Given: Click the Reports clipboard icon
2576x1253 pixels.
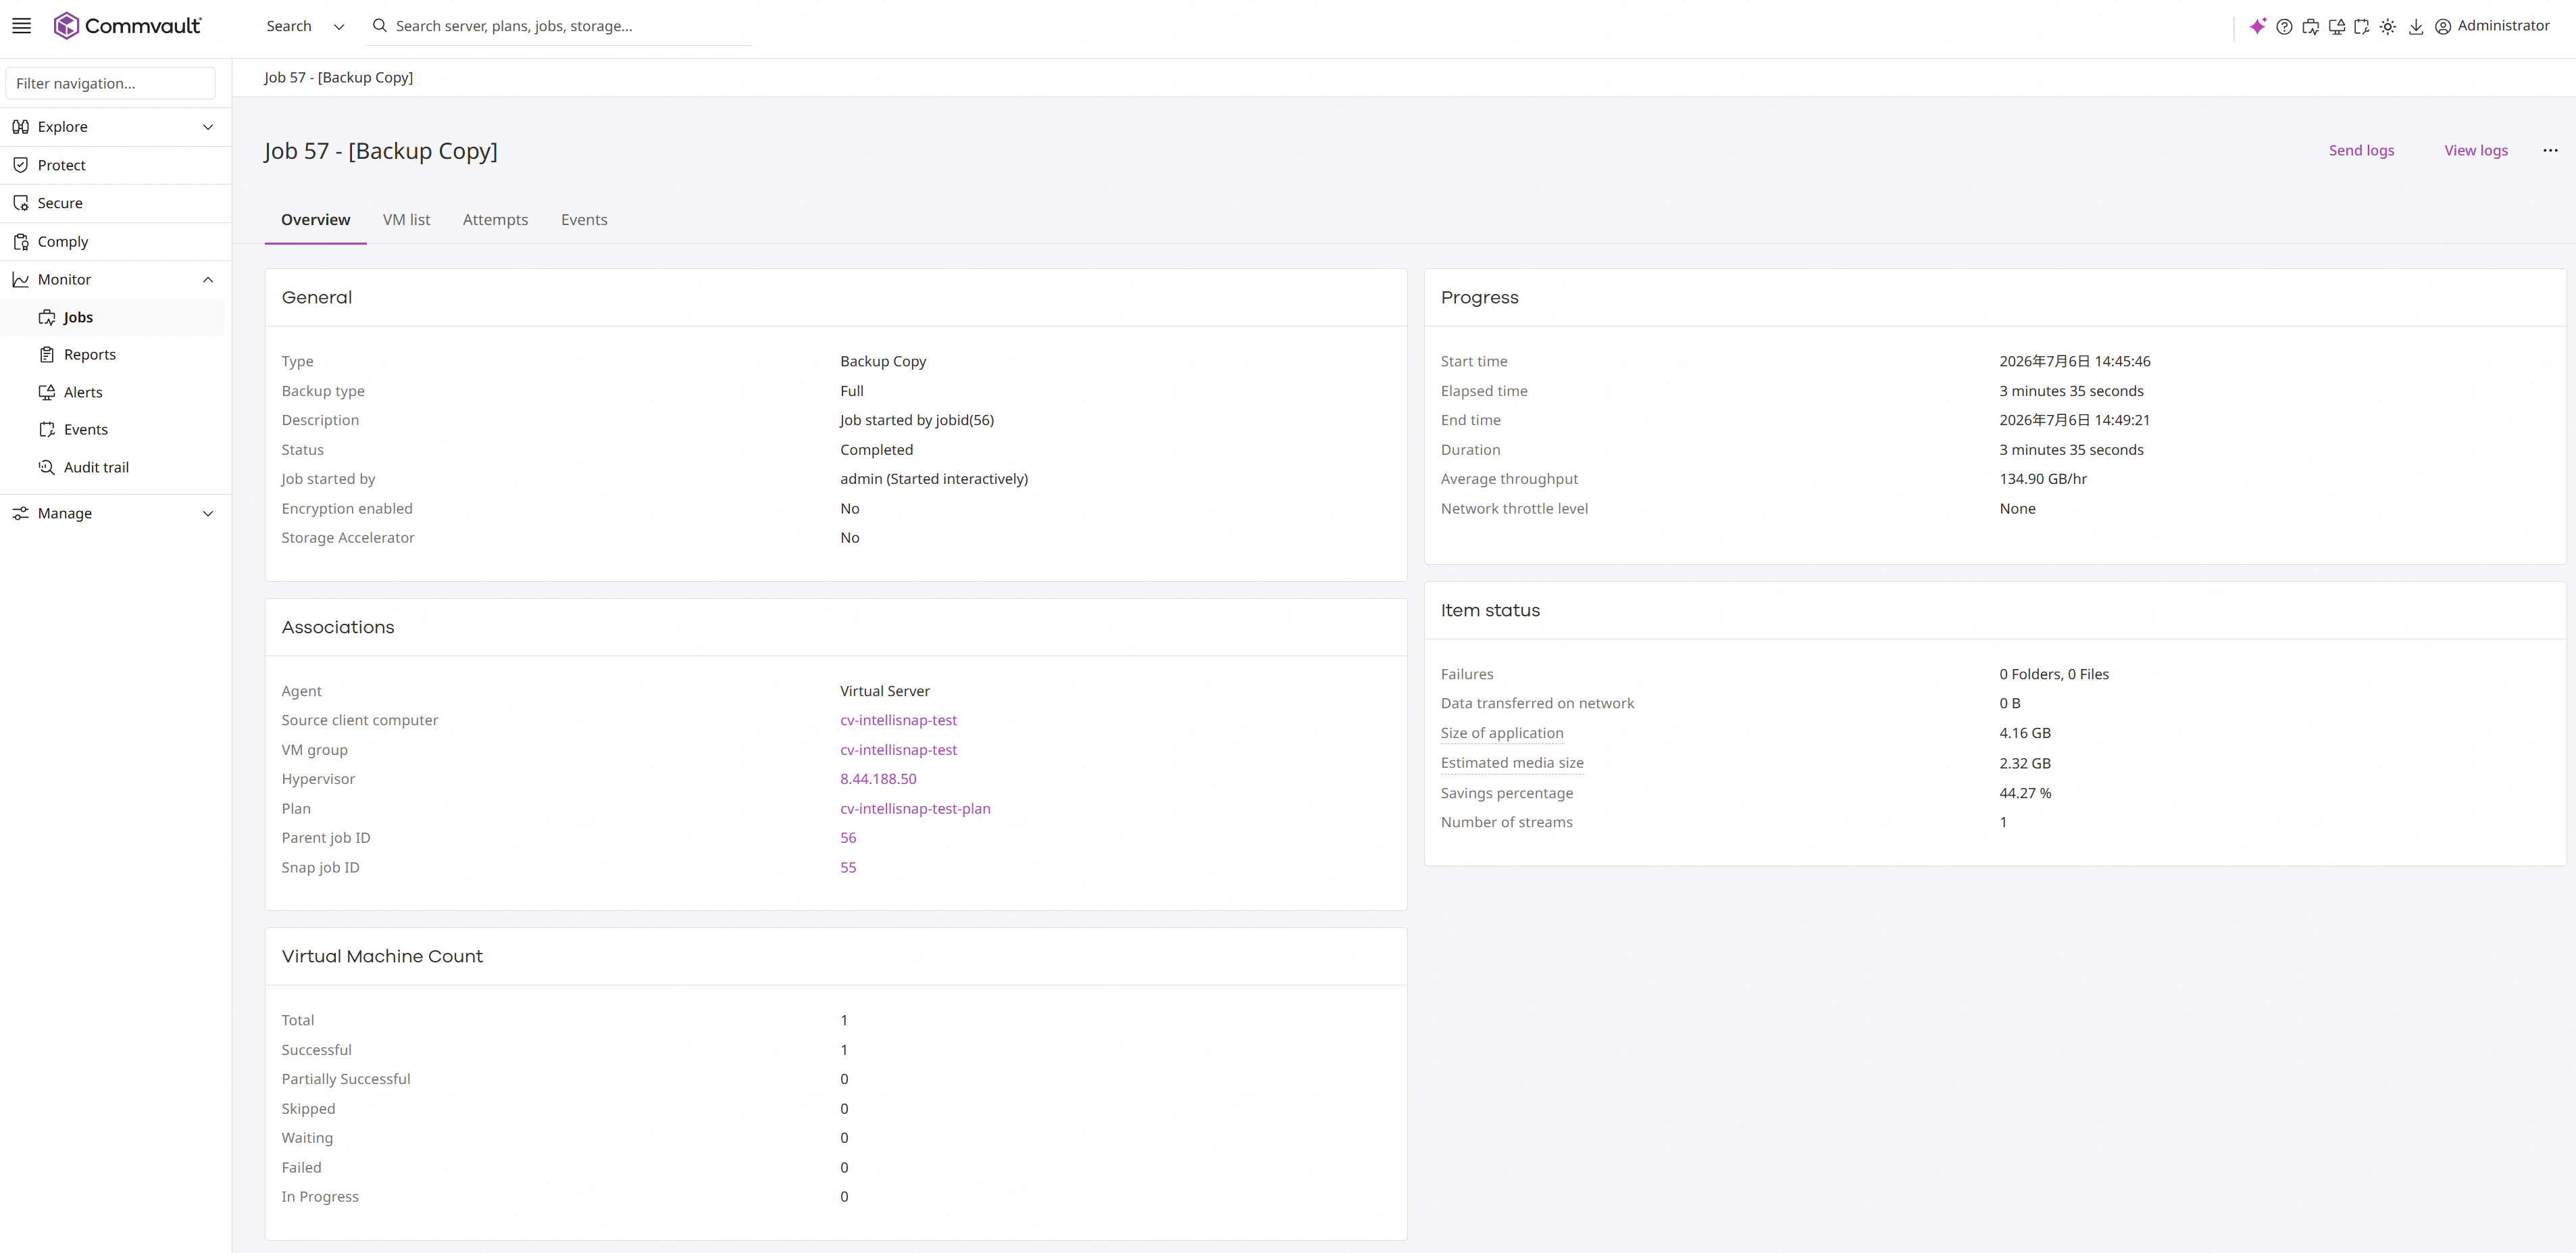Looking at the screenshot, I should [x=46, y=355].
